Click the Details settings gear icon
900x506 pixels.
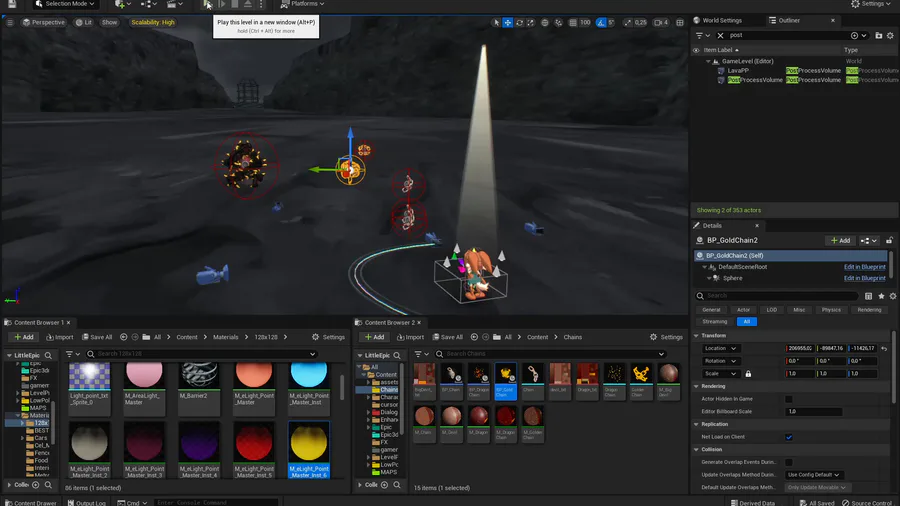click(893, 296)
